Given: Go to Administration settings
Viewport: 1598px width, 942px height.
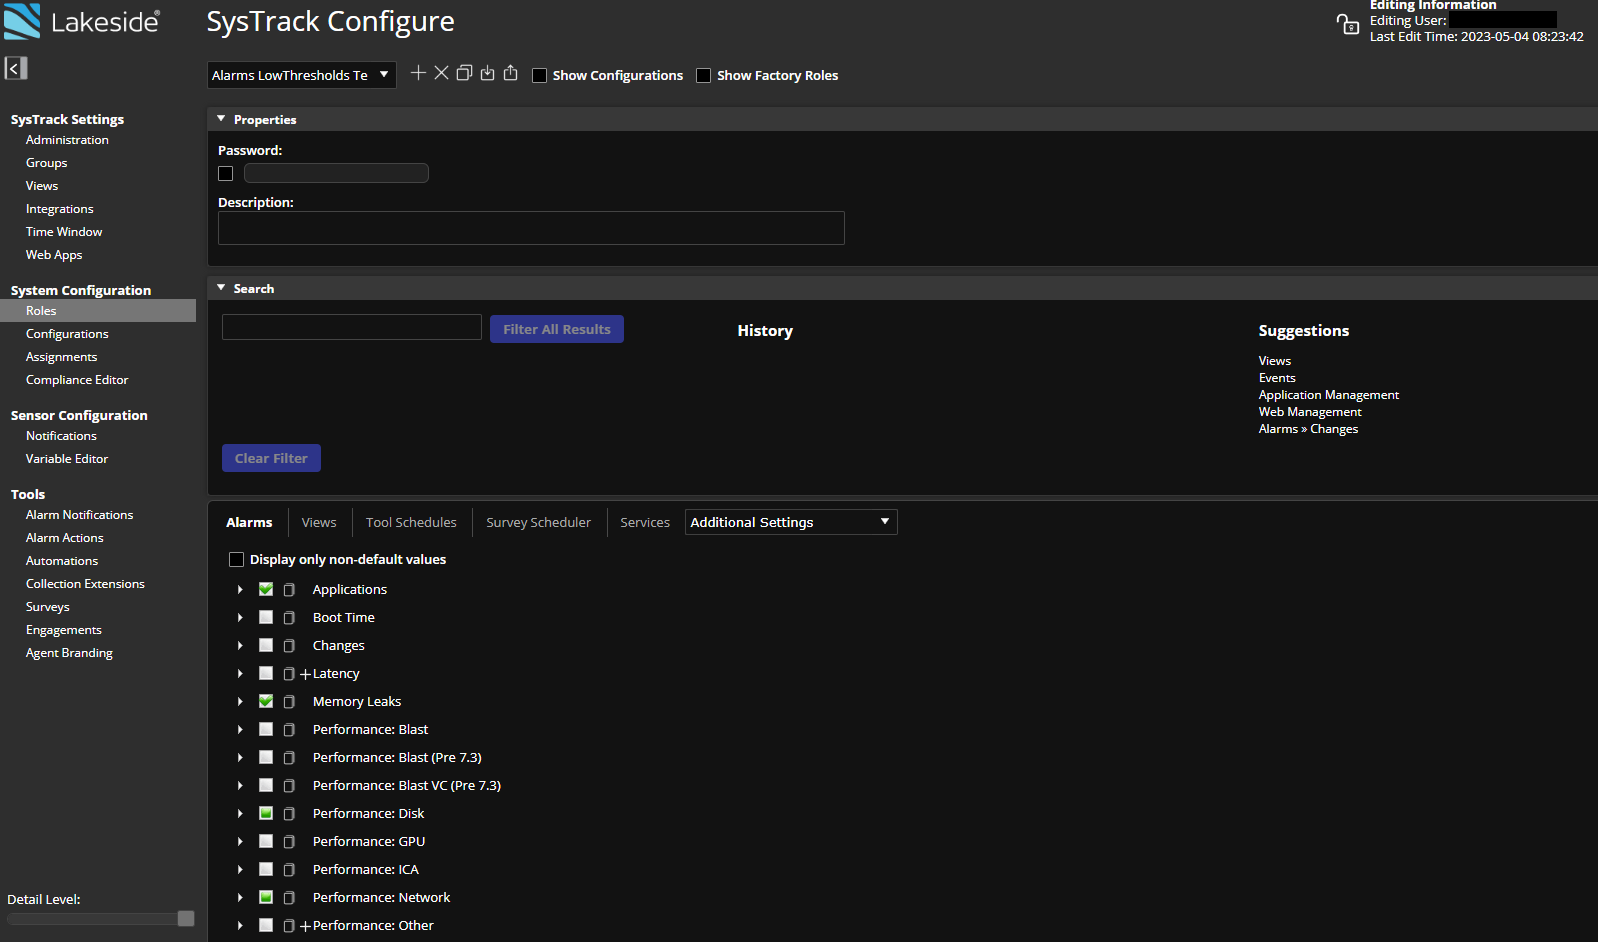Looking at the screenshot, I should 67,140.
